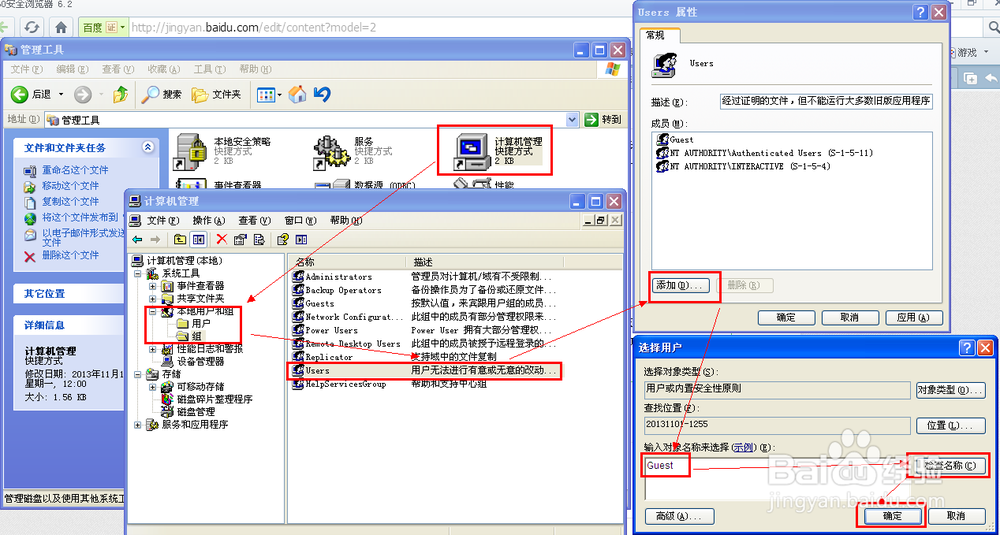Click the 后退 back button in 管理工具 window

[31, 94]
